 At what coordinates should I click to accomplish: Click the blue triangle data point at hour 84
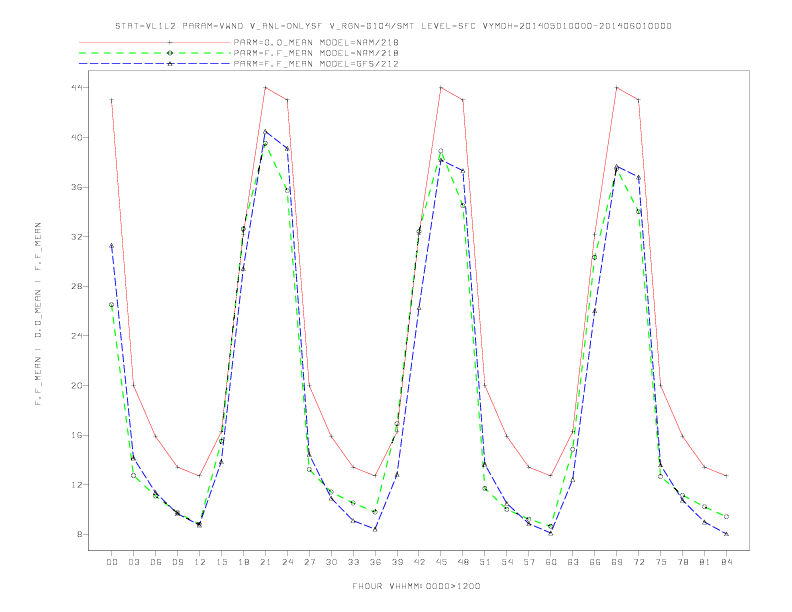(x=726, y=533)
